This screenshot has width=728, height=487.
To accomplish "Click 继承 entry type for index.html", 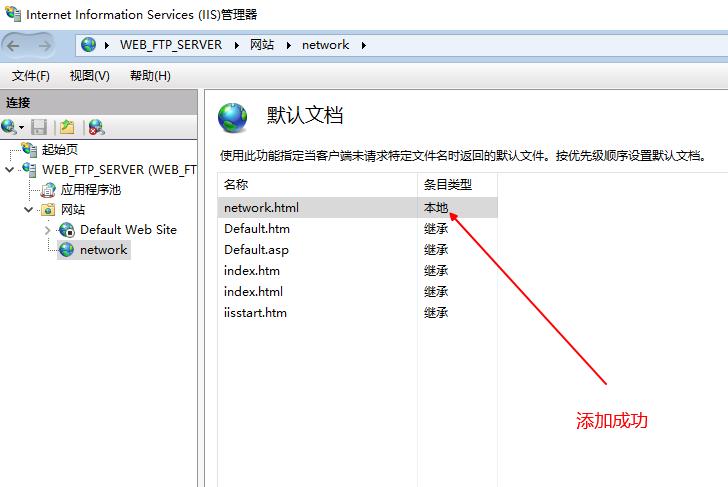I will pyautogui.click(x=436, y=292).
